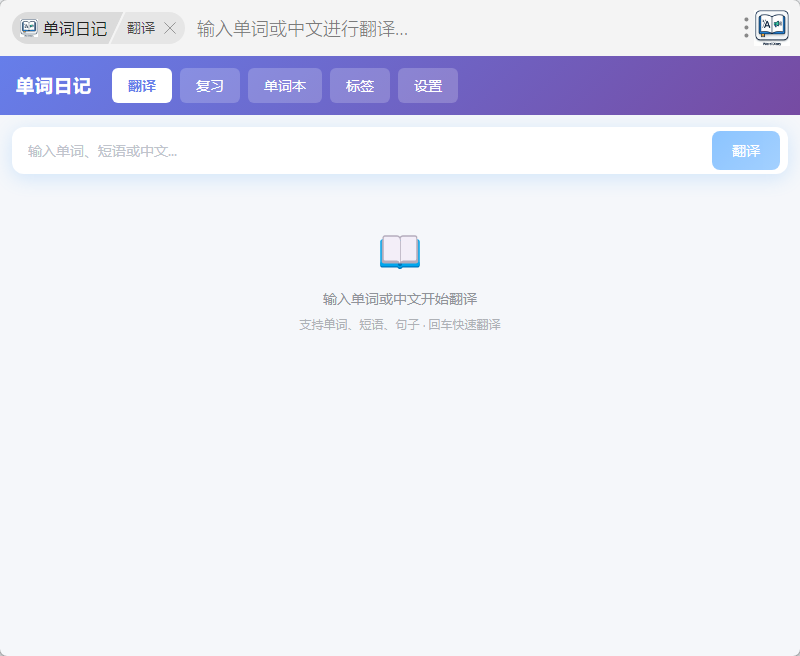
Task: Click the 单词日记 title in purple header
Action: 53,86
